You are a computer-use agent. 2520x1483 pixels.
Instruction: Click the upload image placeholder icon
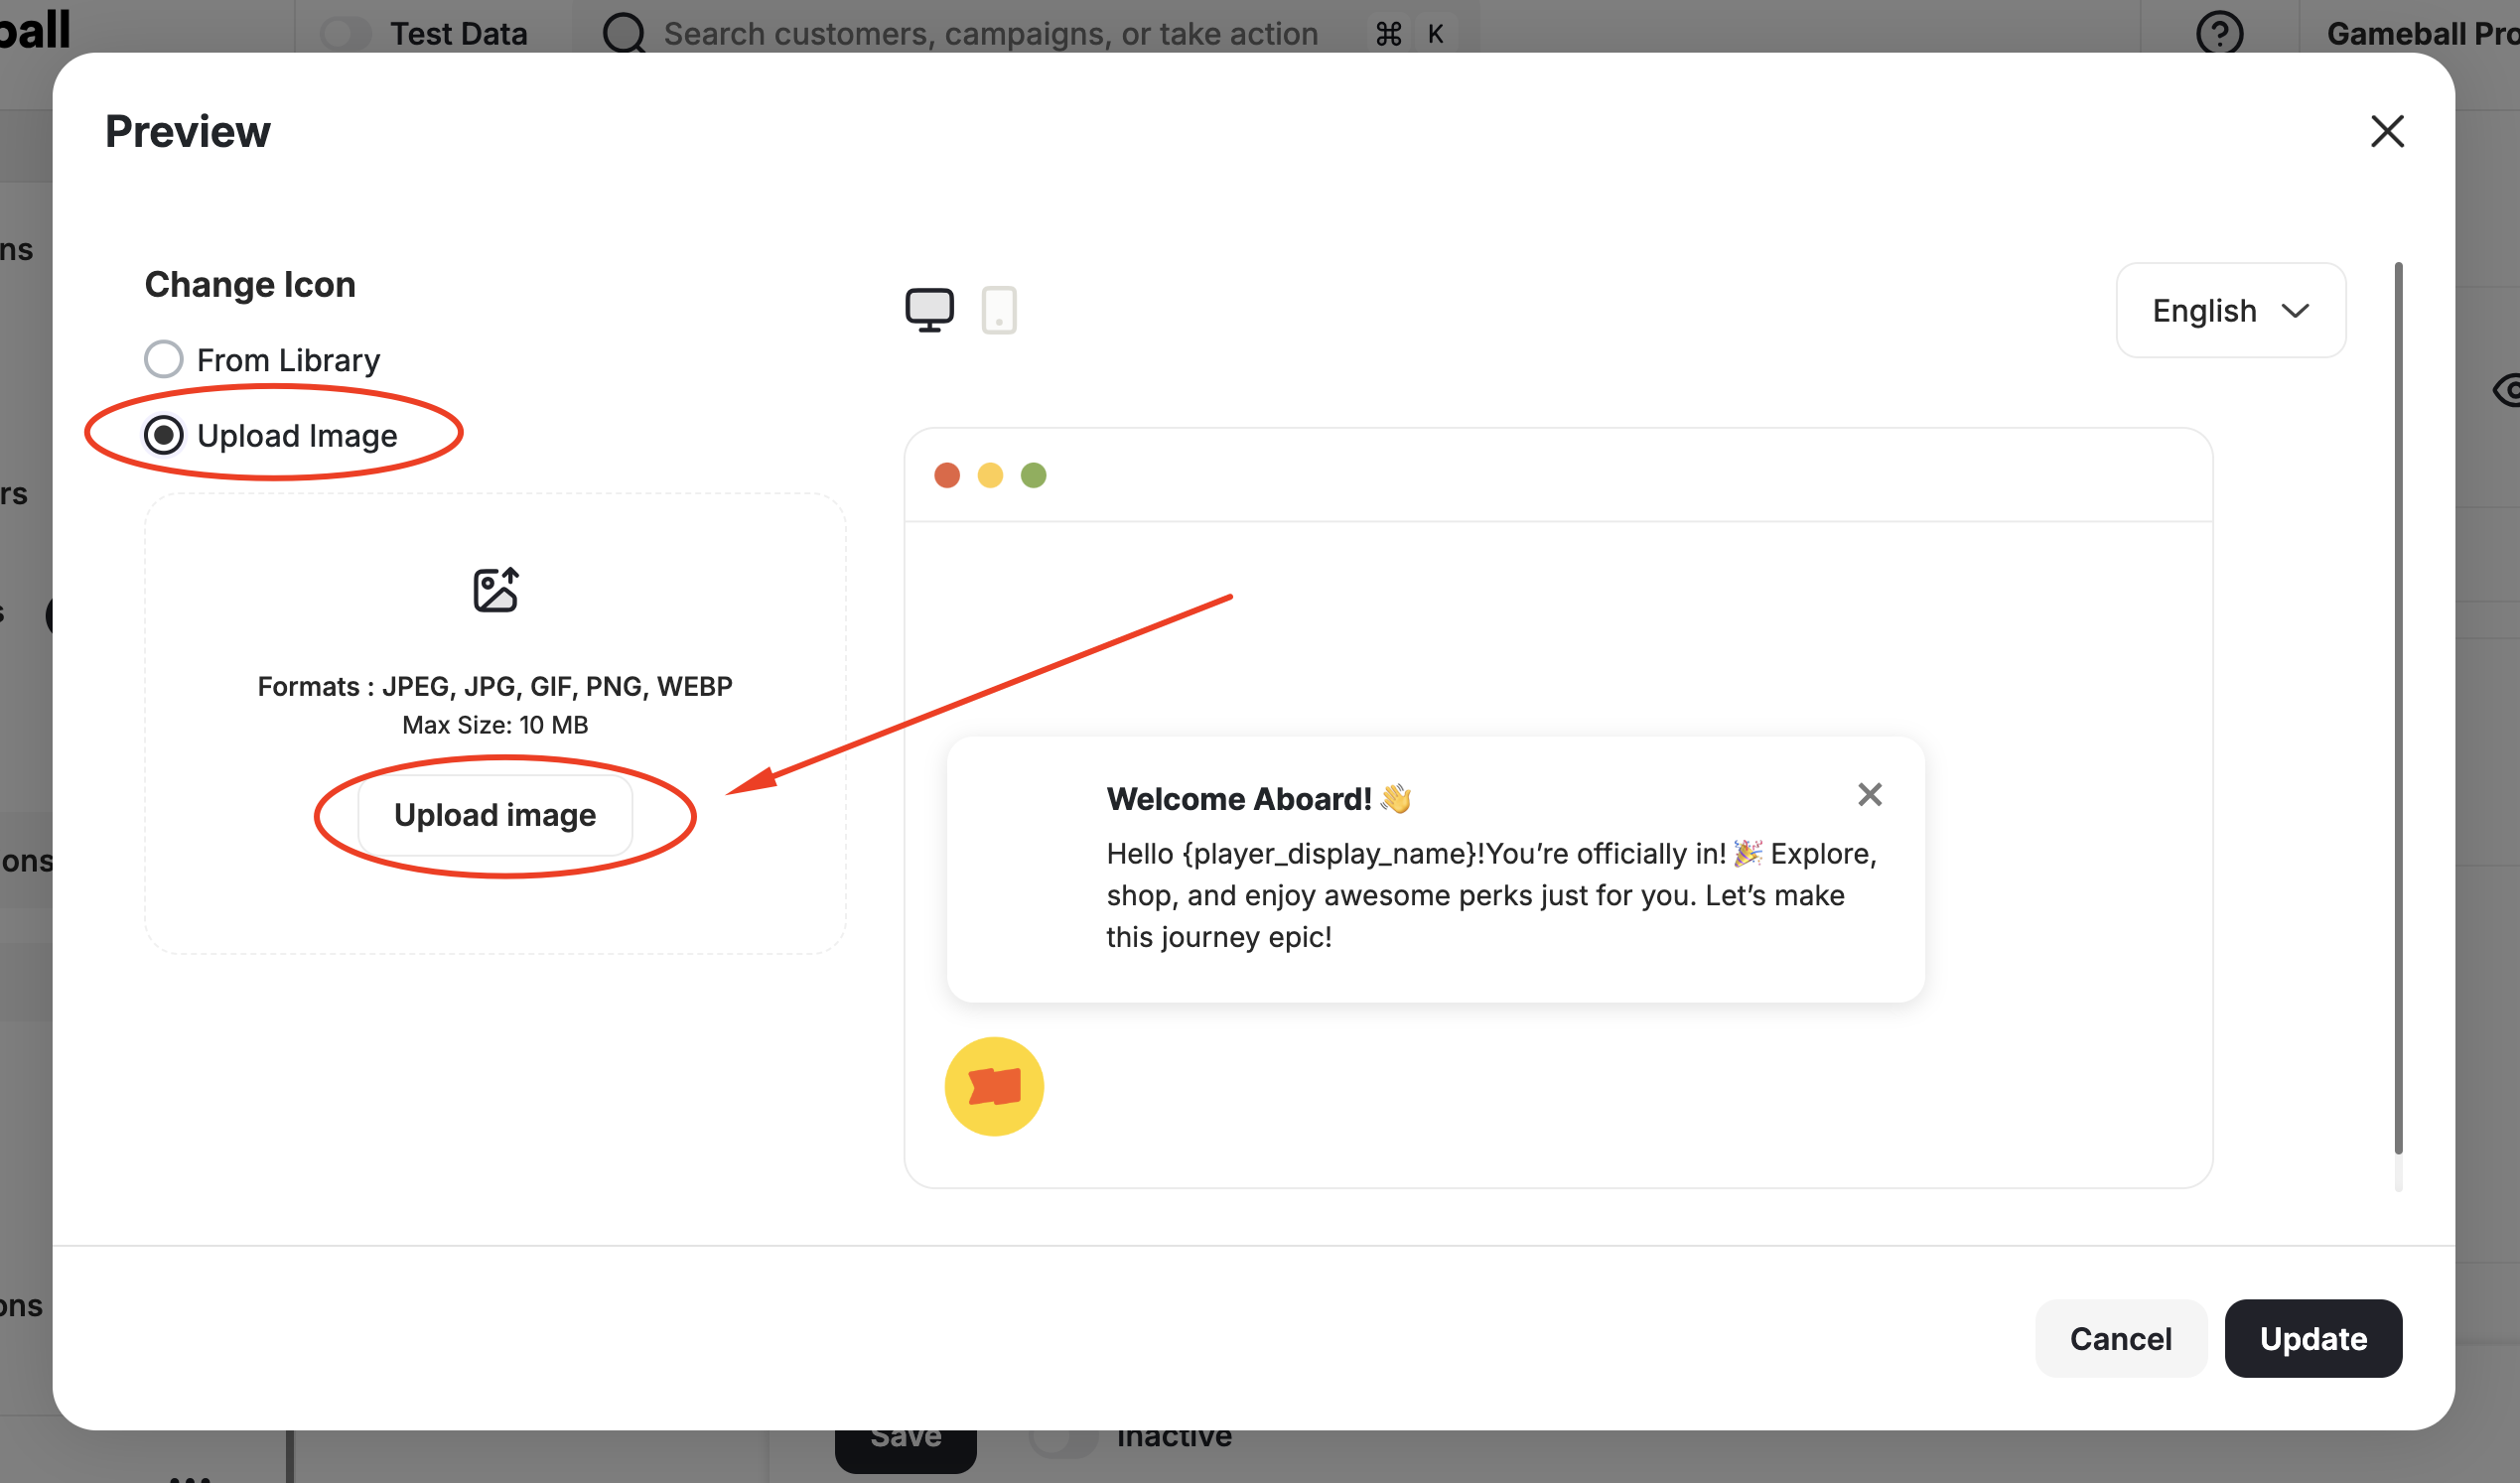tap(495, 589)
